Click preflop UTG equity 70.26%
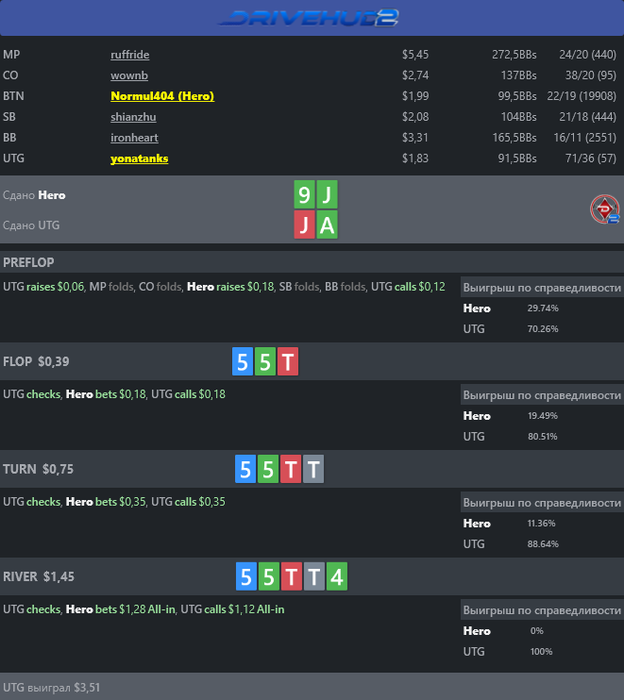Screen dimensions: 624x700 coord(543,329)
